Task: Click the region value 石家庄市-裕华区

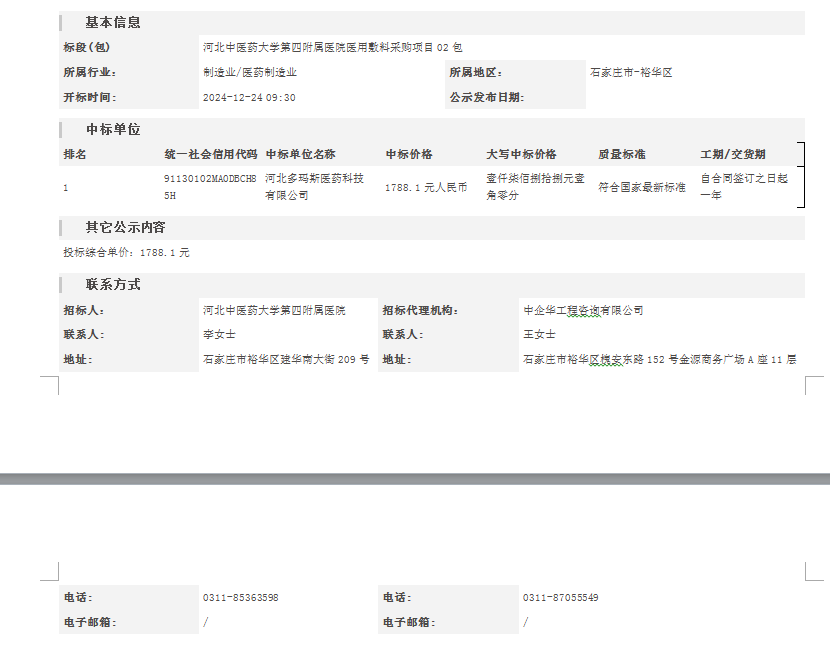Action: click(x=630, y=72)
